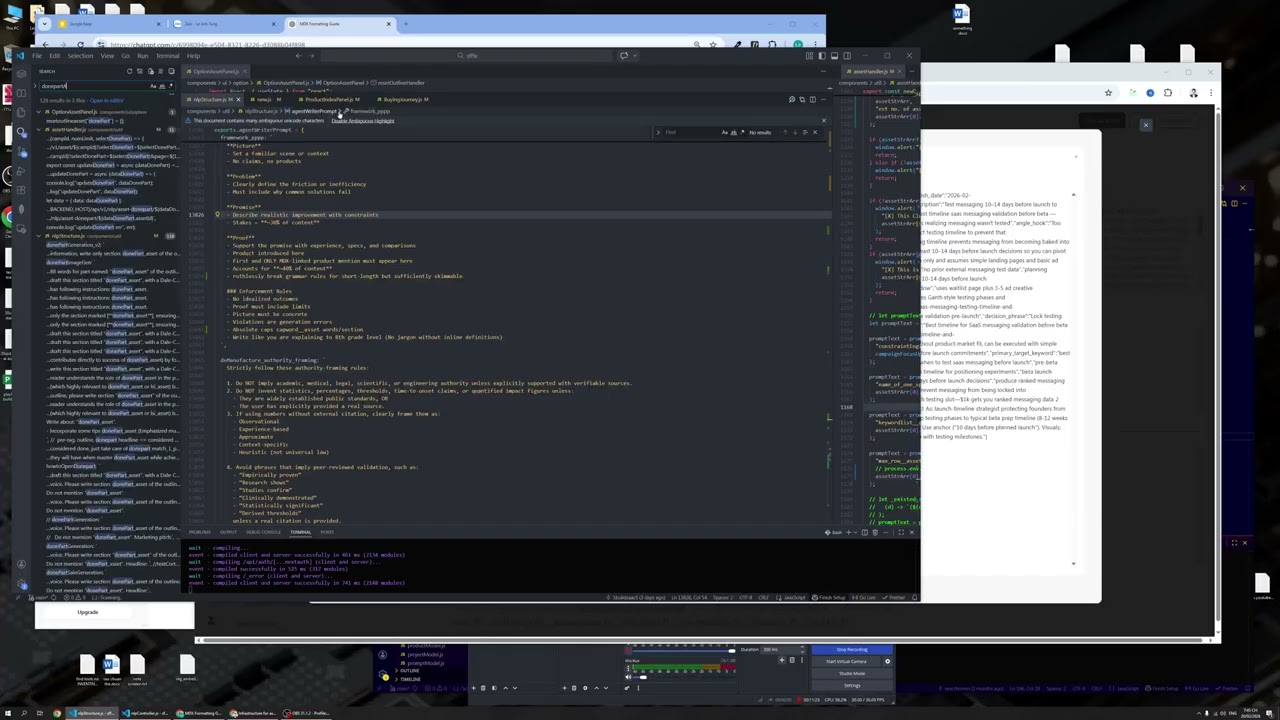Toggle Match Case in the search sidebar
Viewport: 1280px width, 720px height.
[153, 86]
